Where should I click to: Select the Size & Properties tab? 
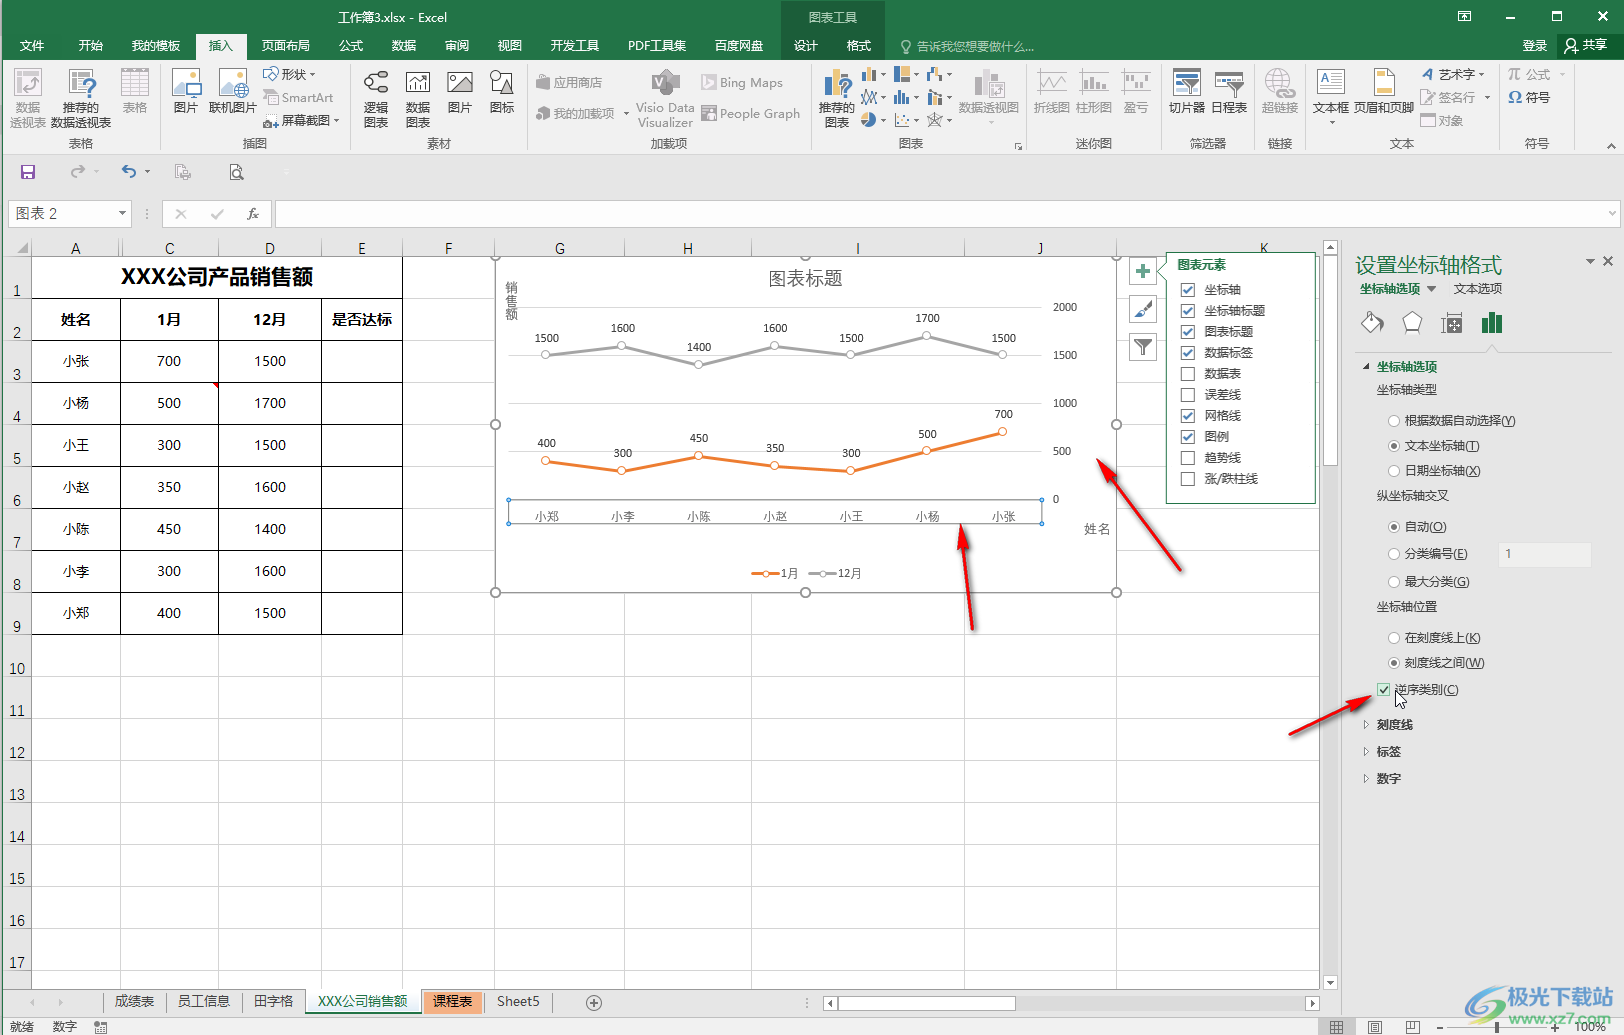(1452, 323)
